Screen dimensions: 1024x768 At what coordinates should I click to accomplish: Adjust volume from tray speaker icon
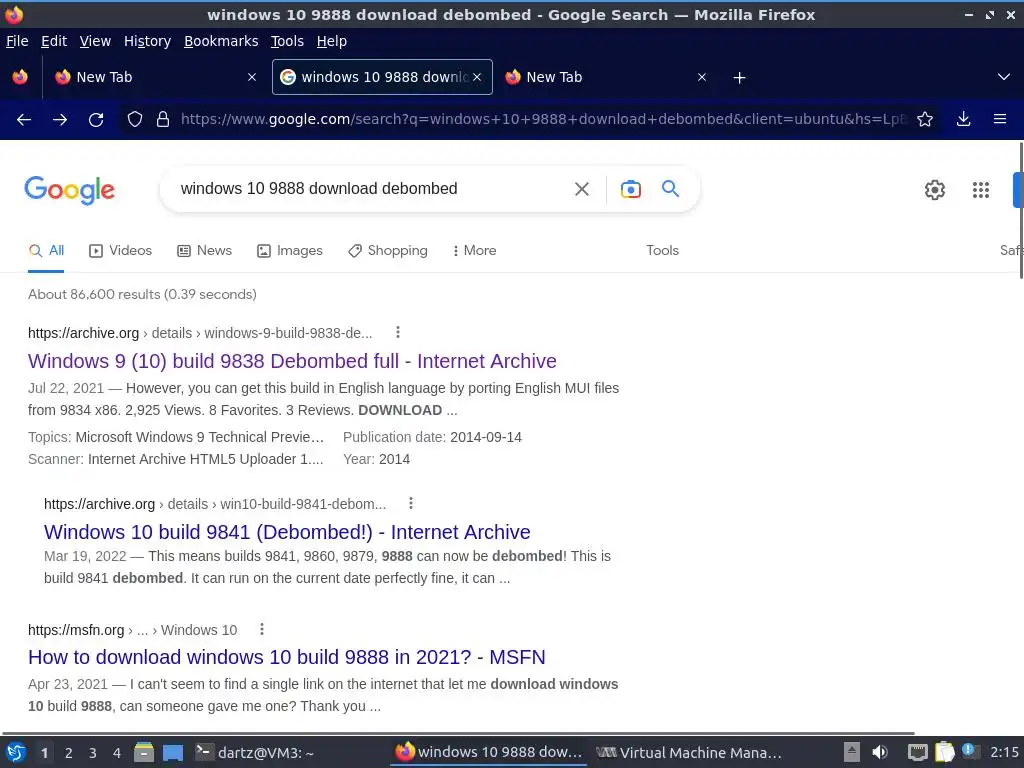(x=880, y=752)
